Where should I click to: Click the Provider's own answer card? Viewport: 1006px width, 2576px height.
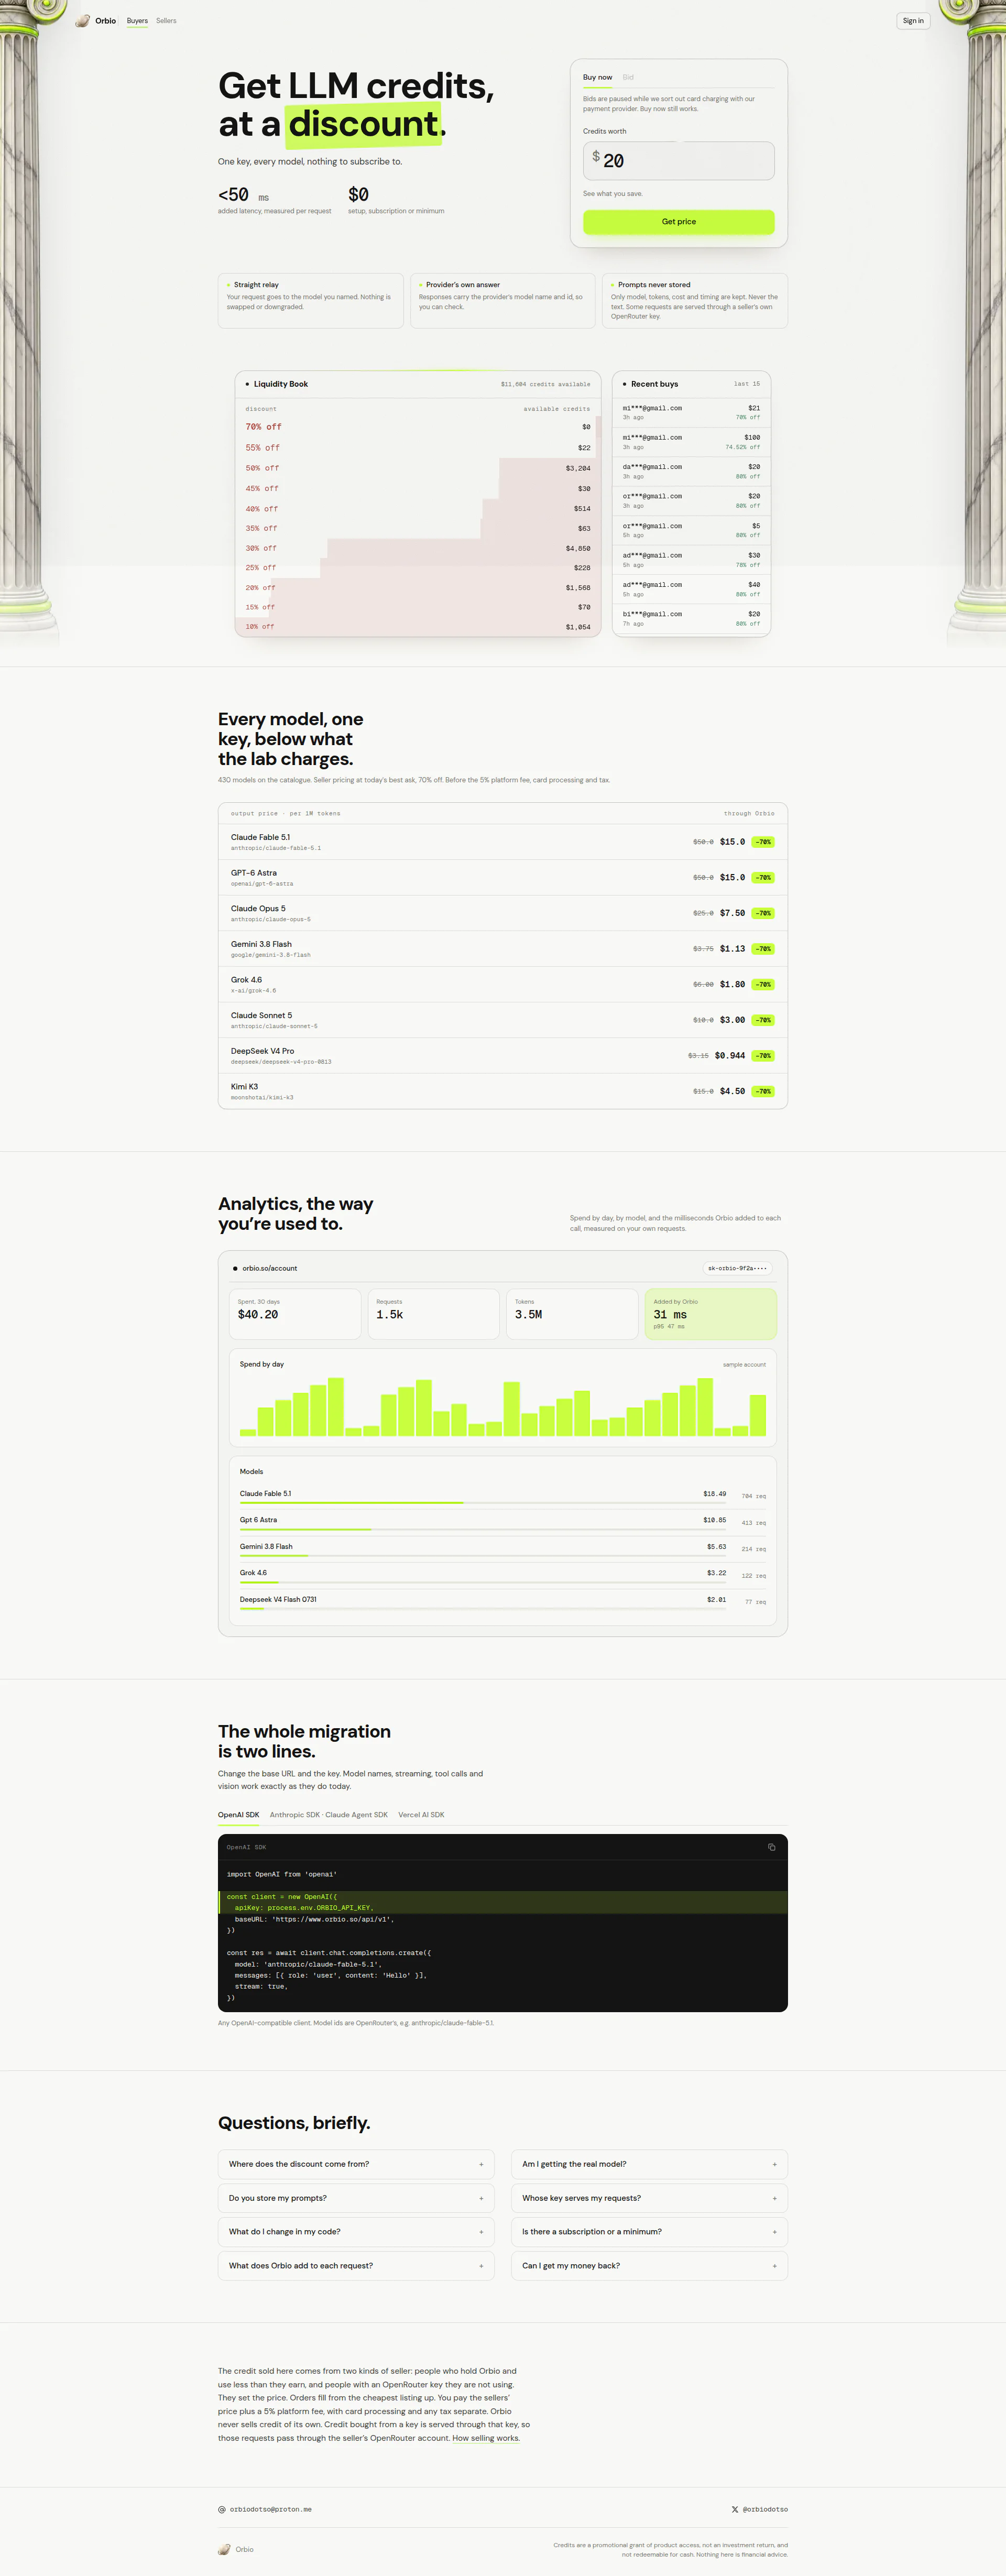click(503, 300)
